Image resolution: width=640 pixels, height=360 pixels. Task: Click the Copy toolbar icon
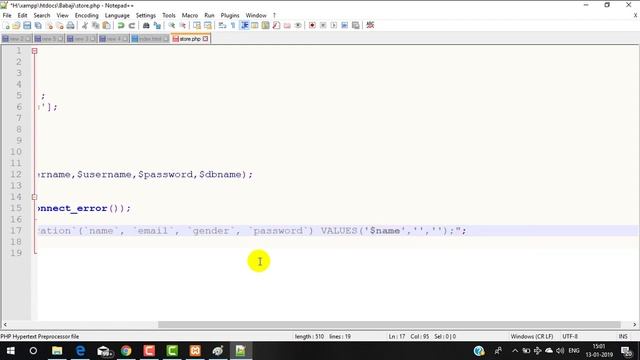pos(96,25)
